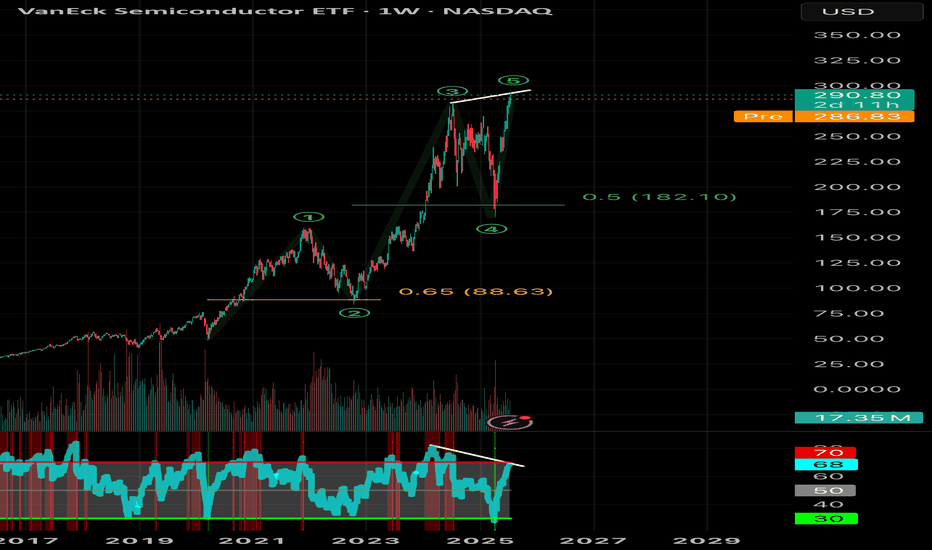Click the 100.00 price axis label
The height and width of the screenshot is (550, 932).
(x=857, y=288)
